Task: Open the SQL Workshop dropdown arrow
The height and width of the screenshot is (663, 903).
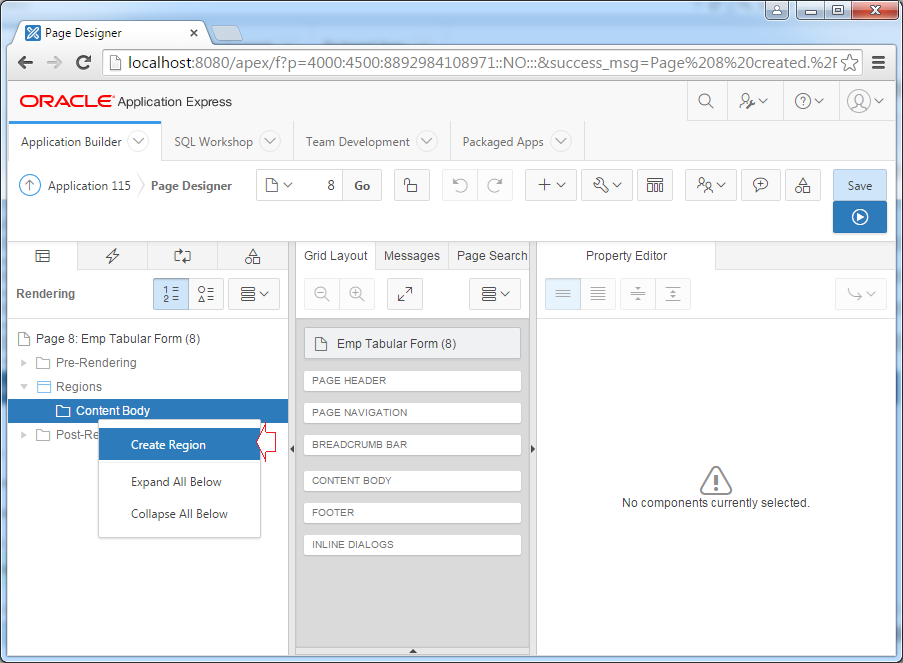Action: point(270,141)
